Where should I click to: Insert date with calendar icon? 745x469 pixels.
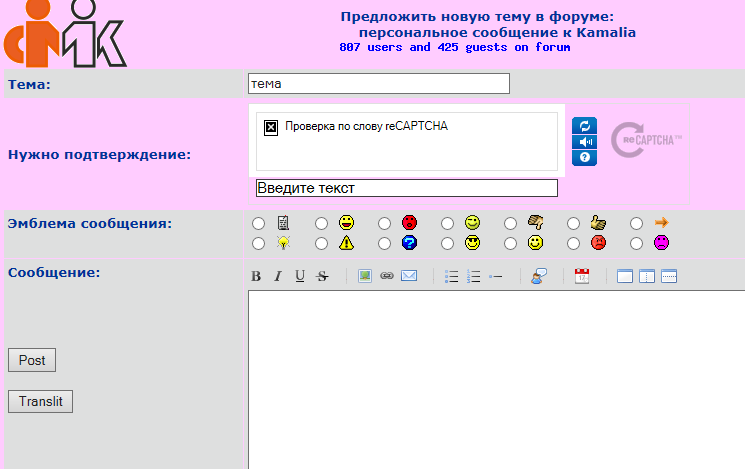(x=582, y=276)
